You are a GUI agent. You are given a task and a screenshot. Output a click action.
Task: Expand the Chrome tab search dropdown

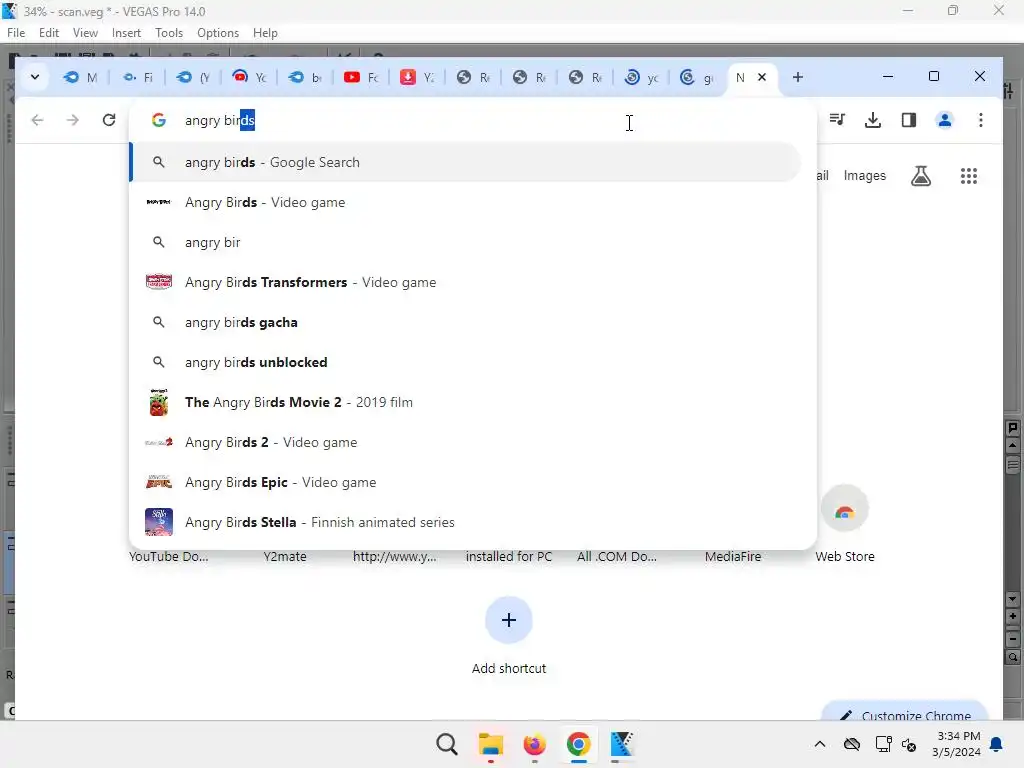pos(35,77)
